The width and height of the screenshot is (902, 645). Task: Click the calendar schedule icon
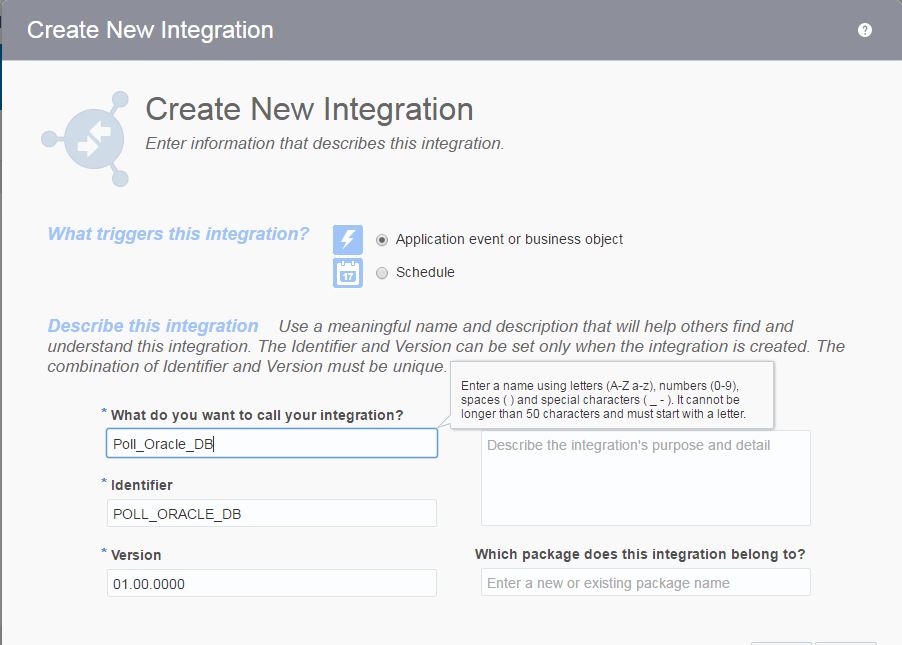tap(348, 272)
